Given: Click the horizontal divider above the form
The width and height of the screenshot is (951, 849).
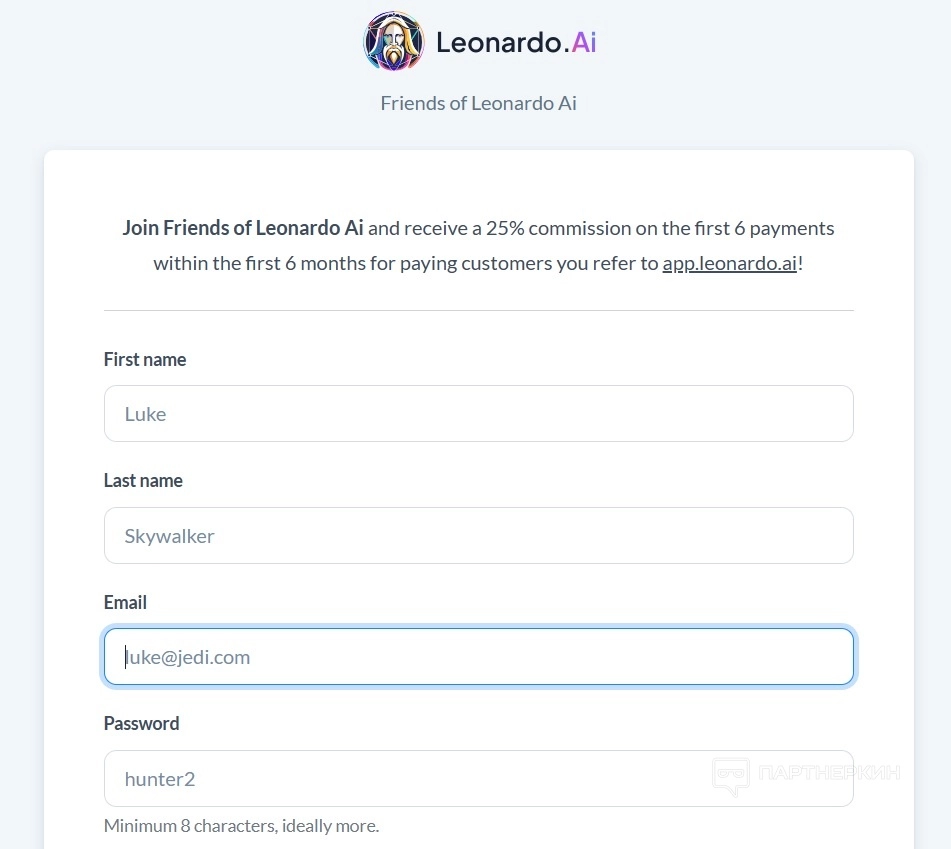Looking at the screenshot, I should pos(478,310).
